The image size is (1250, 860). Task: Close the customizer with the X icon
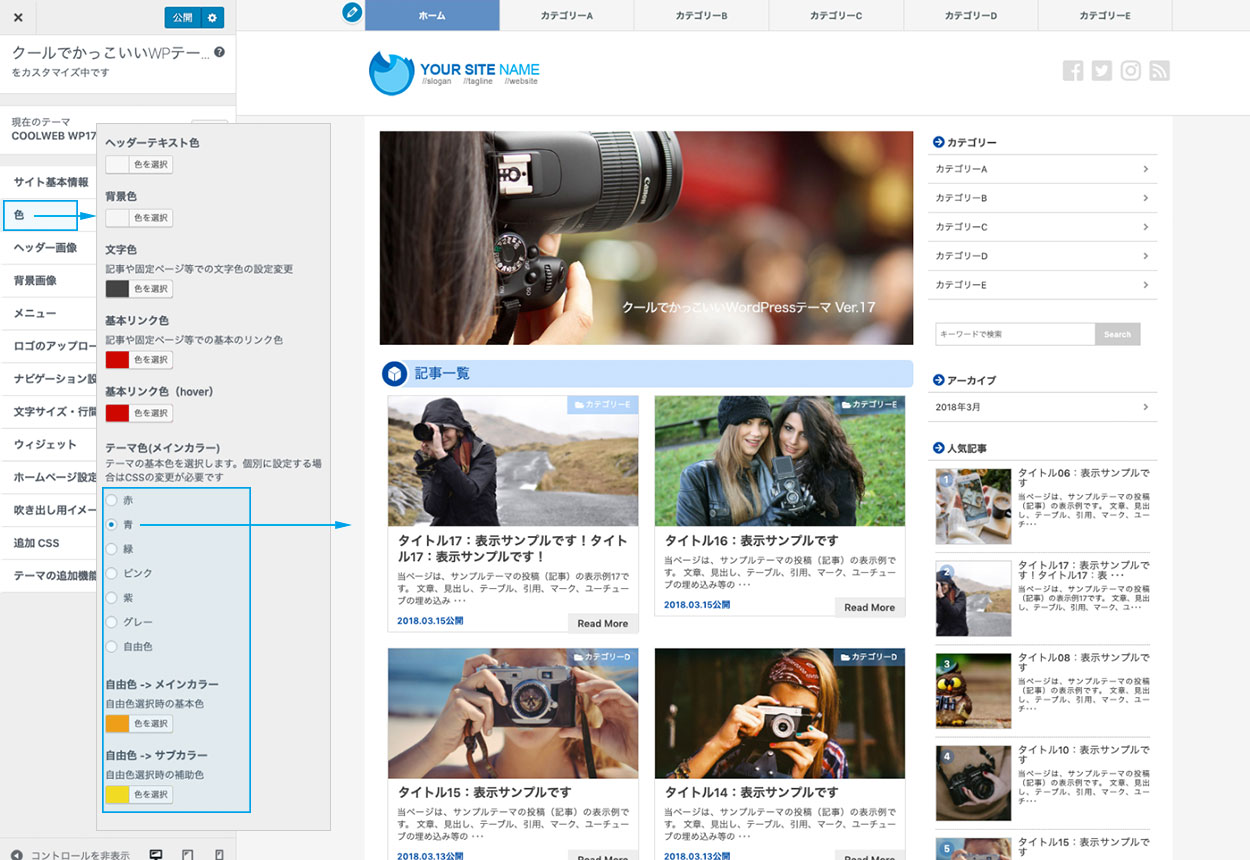click(x=18, y=17)
